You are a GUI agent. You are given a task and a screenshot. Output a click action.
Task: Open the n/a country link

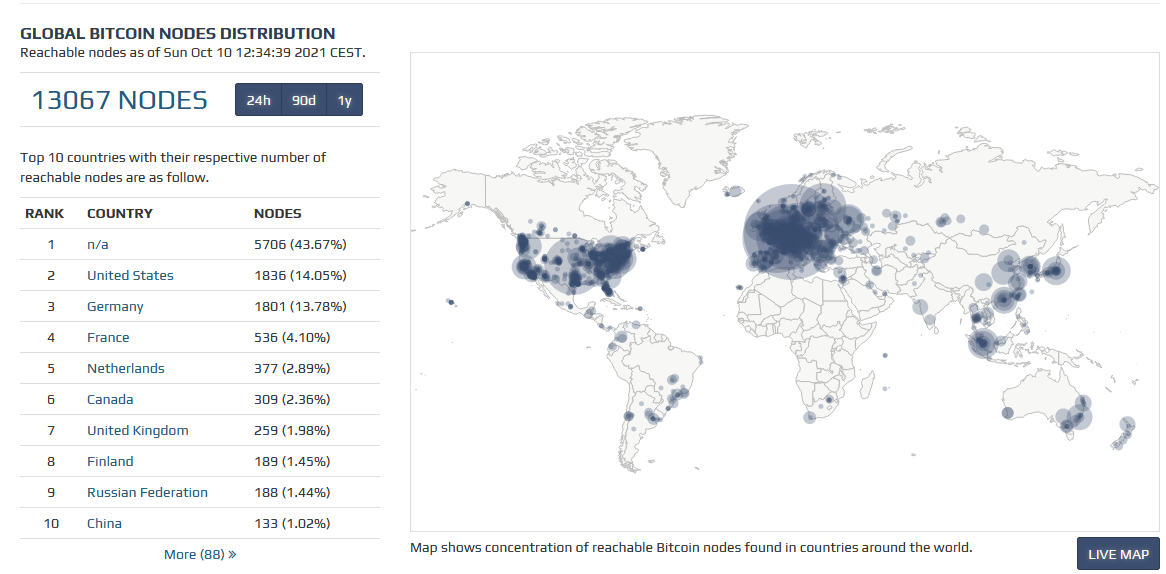click(97, 244)
